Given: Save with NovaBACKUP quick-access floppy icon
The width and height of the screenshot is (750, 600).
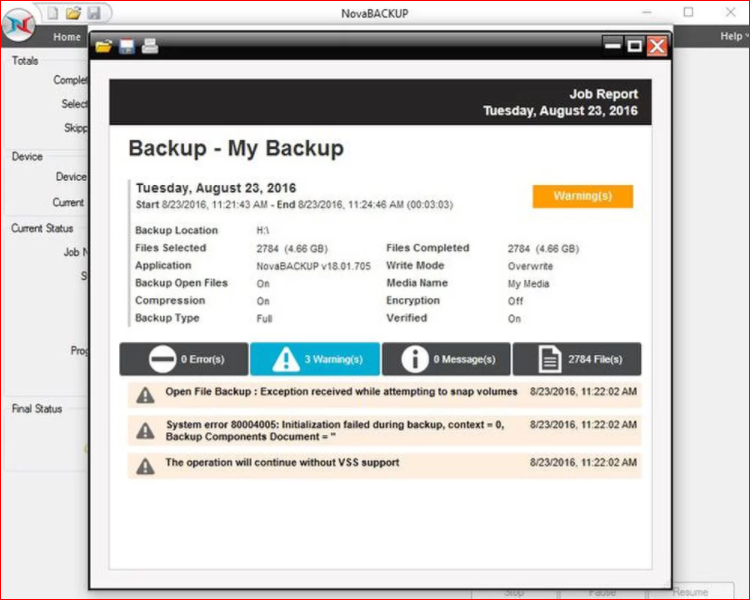Looking at the screenshot, I should pyautogui.click(x=94, y=13).
